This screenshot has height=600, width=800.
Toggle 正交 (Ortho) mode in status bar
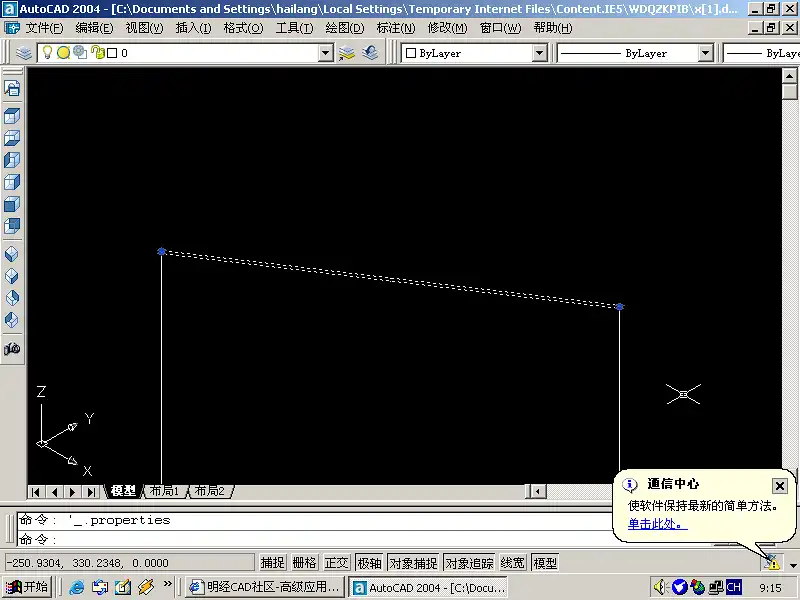[336, 563]
